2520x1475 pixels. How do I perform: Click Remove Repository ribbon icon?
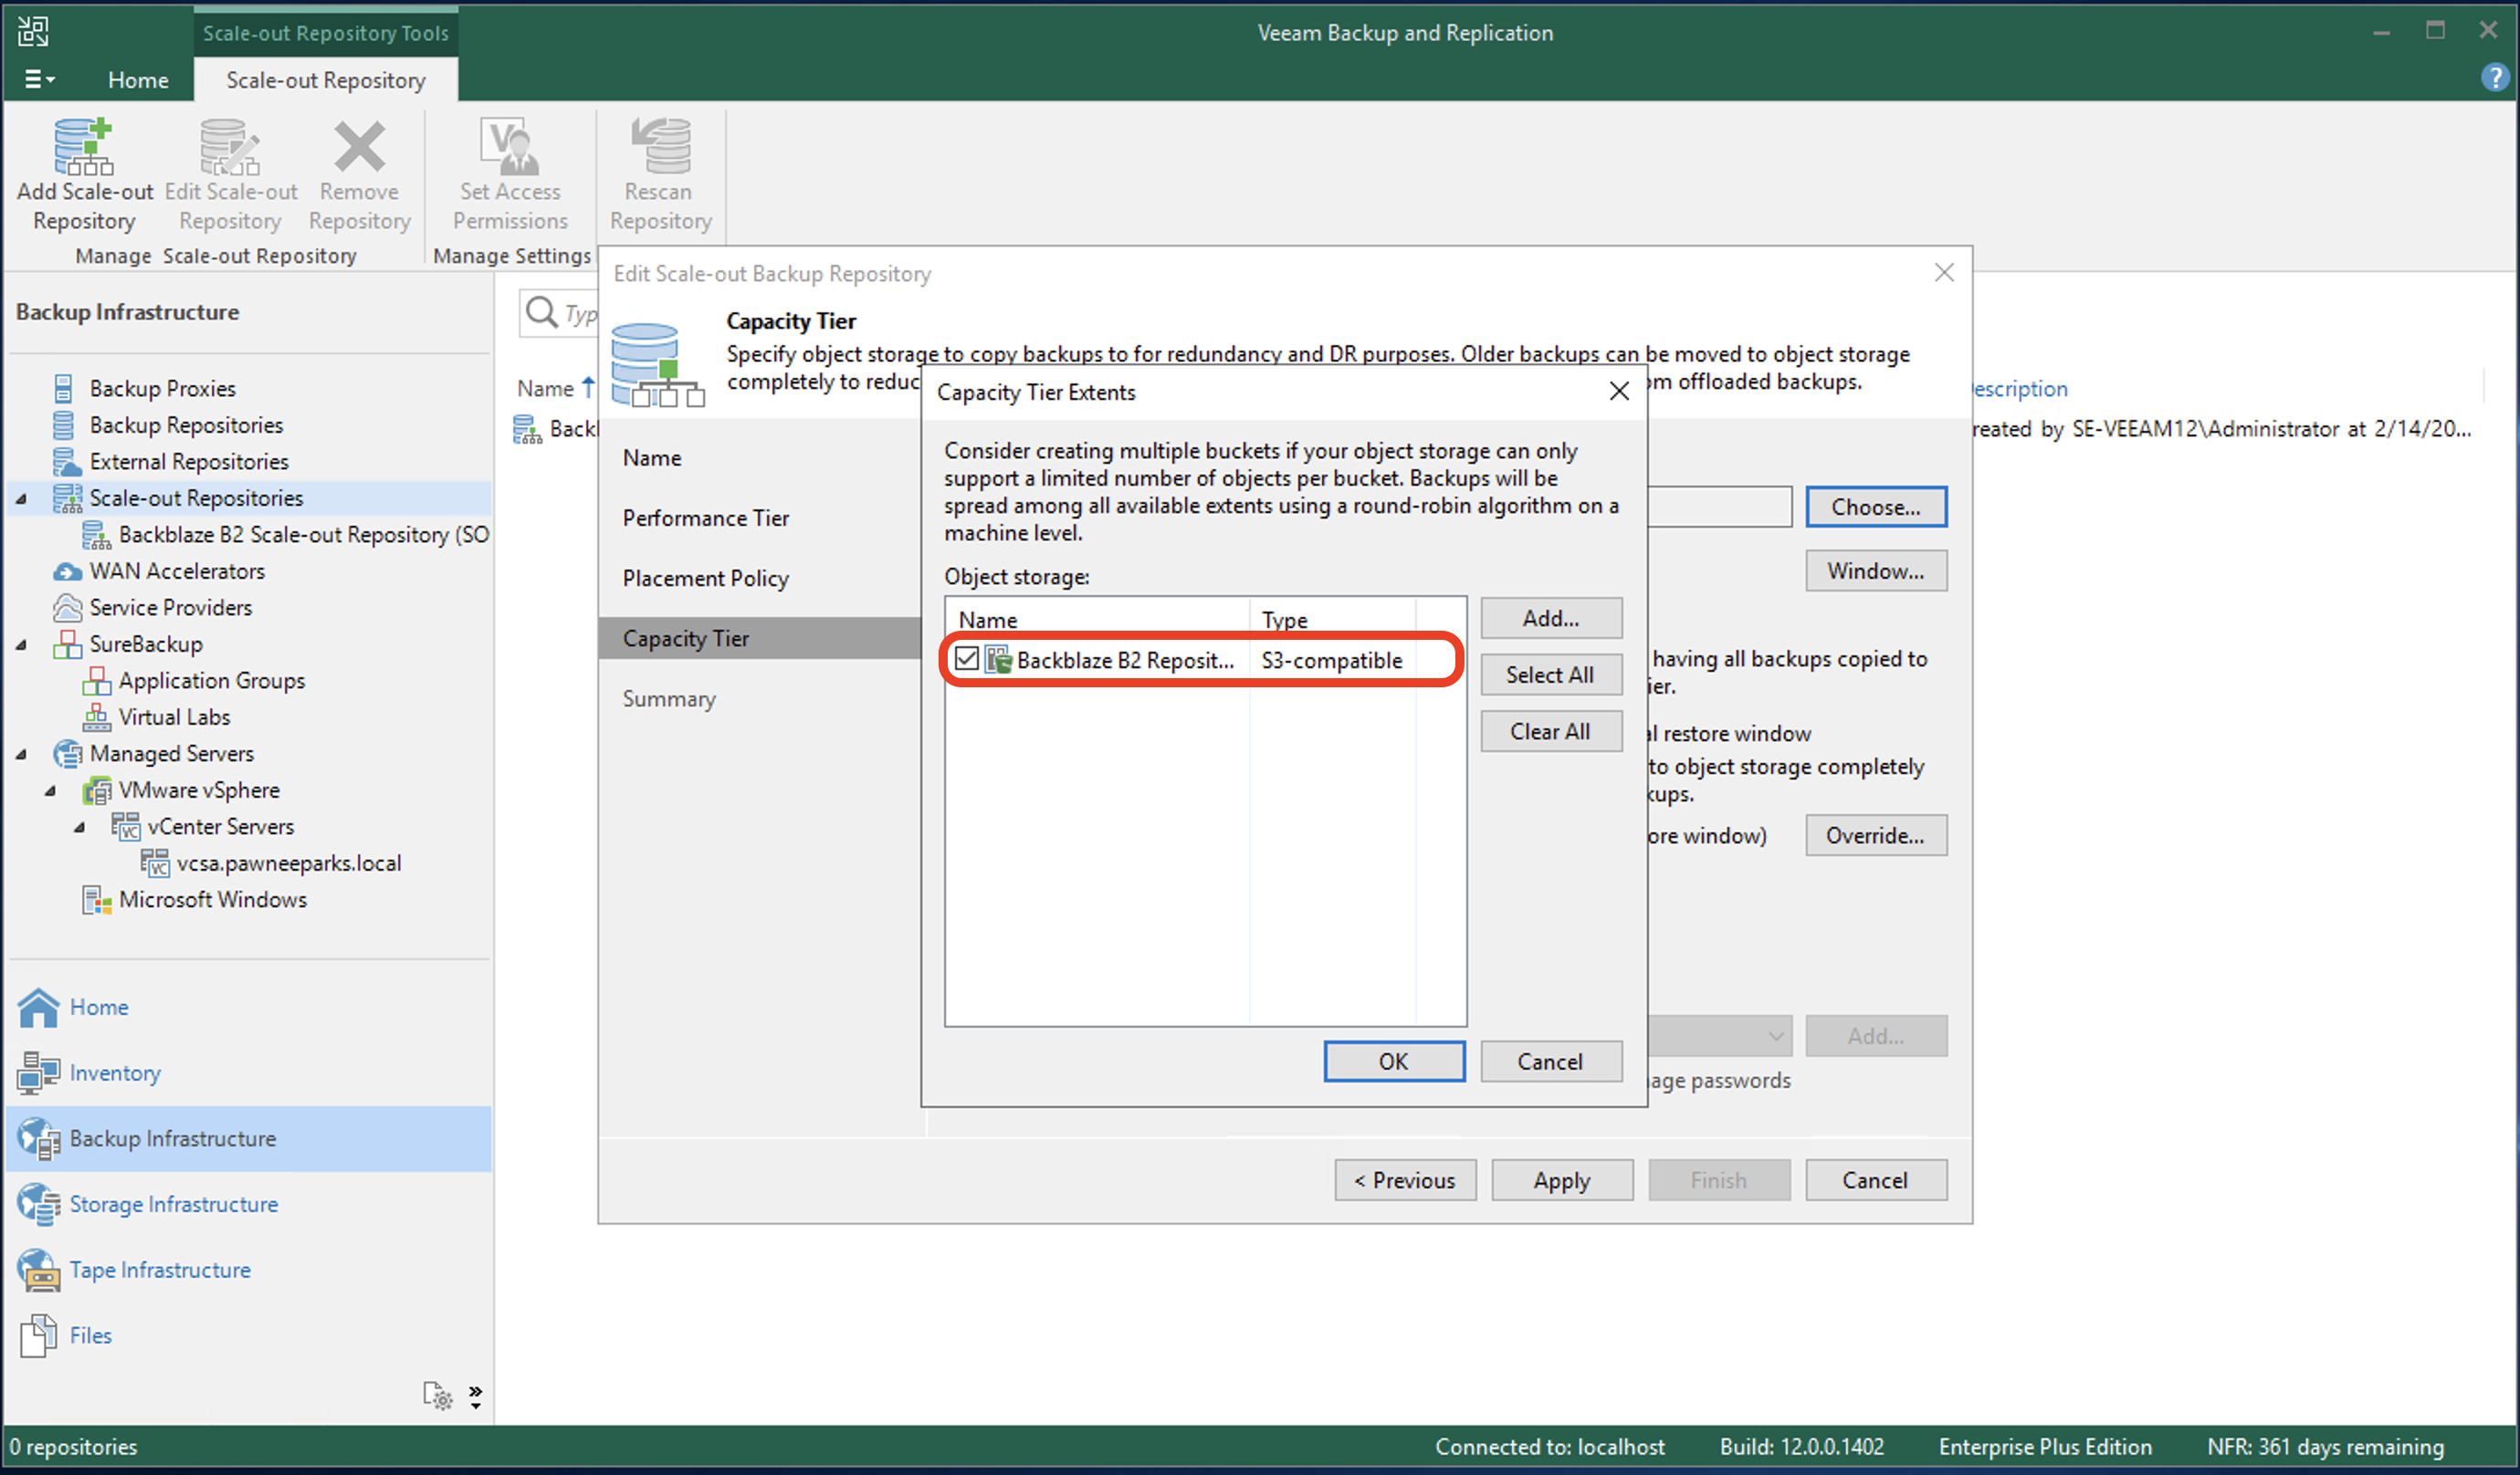[x=359, y=146]
